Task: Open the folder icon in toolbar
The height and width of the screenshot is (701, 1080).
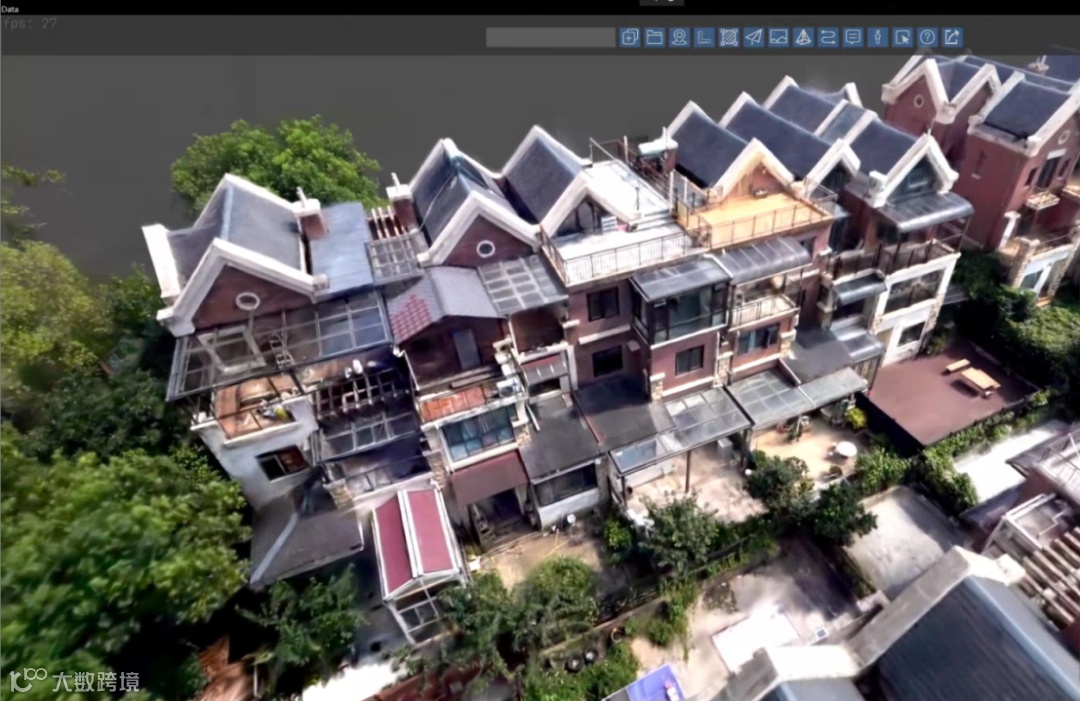Action: point(654,37)
